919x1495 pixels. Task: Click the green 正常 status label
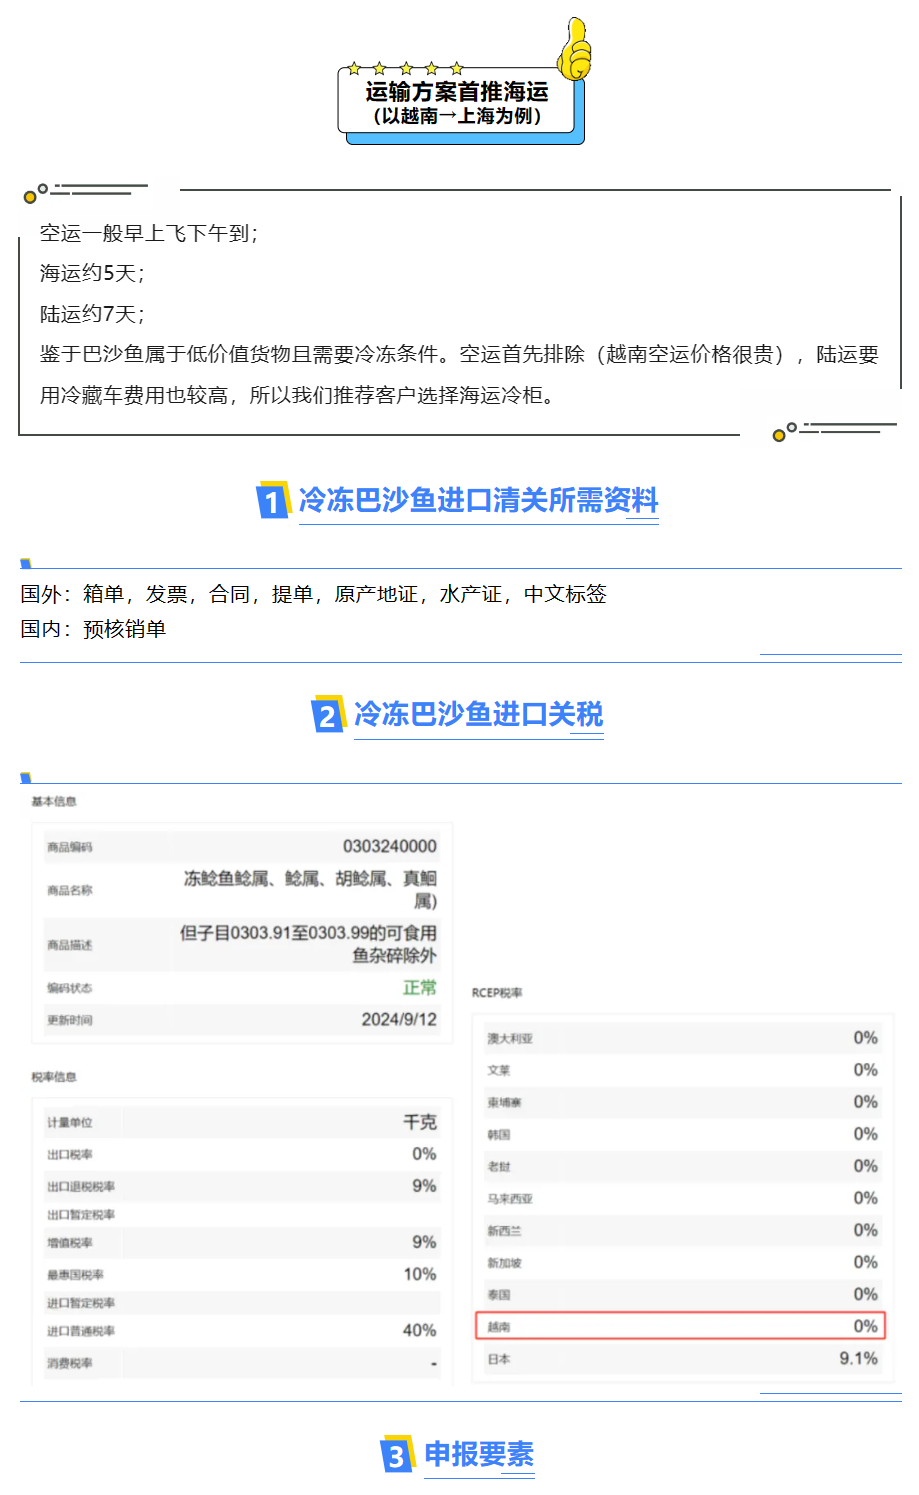(x=421, y=987)
